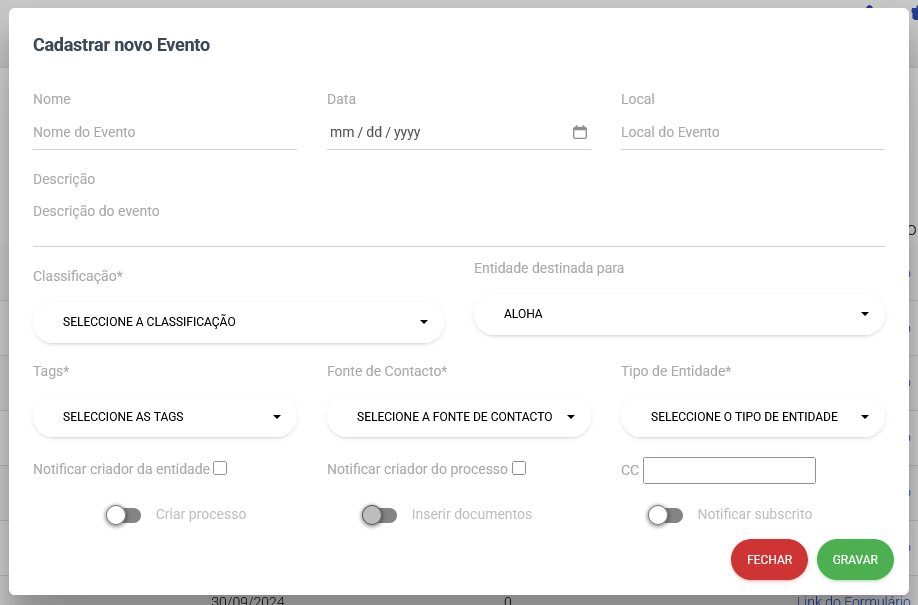Click the CC input box
This screenshot has width=918, height=605.
pos(729,470)
